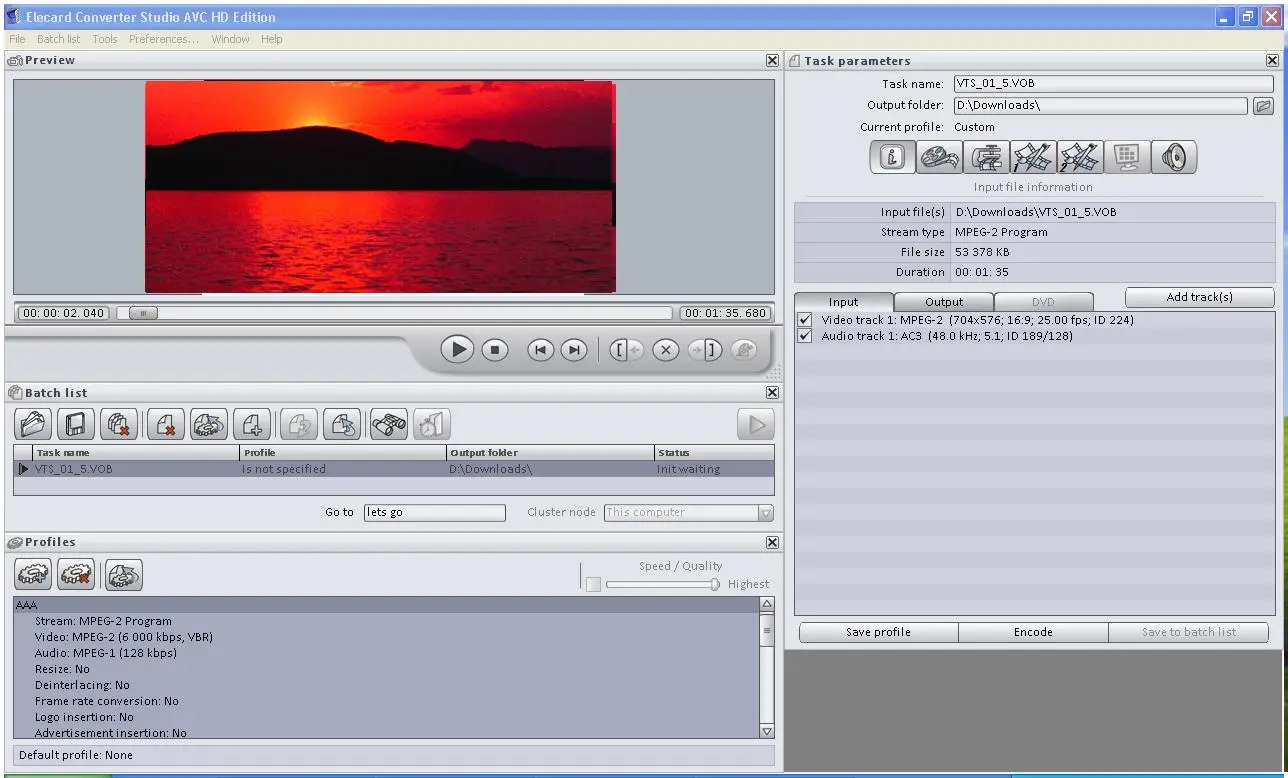Step to previous frame in preview
This screenshot has width=1288, height=778.
541,350
